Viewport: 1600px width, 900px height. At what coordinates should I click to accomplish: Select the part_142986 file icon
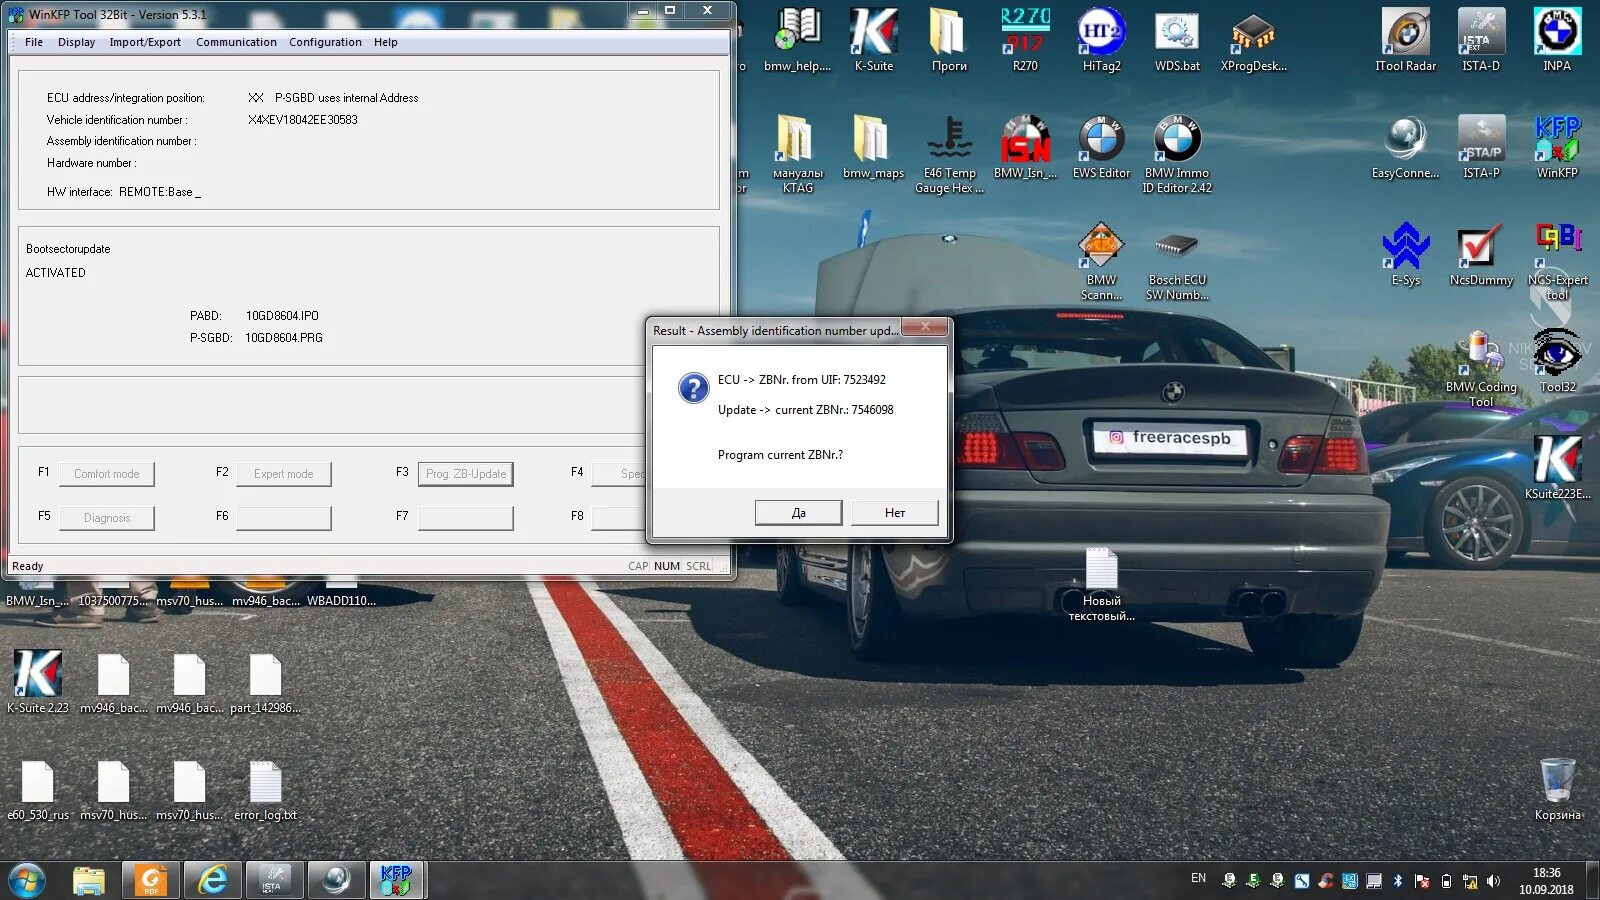(265, 682)
